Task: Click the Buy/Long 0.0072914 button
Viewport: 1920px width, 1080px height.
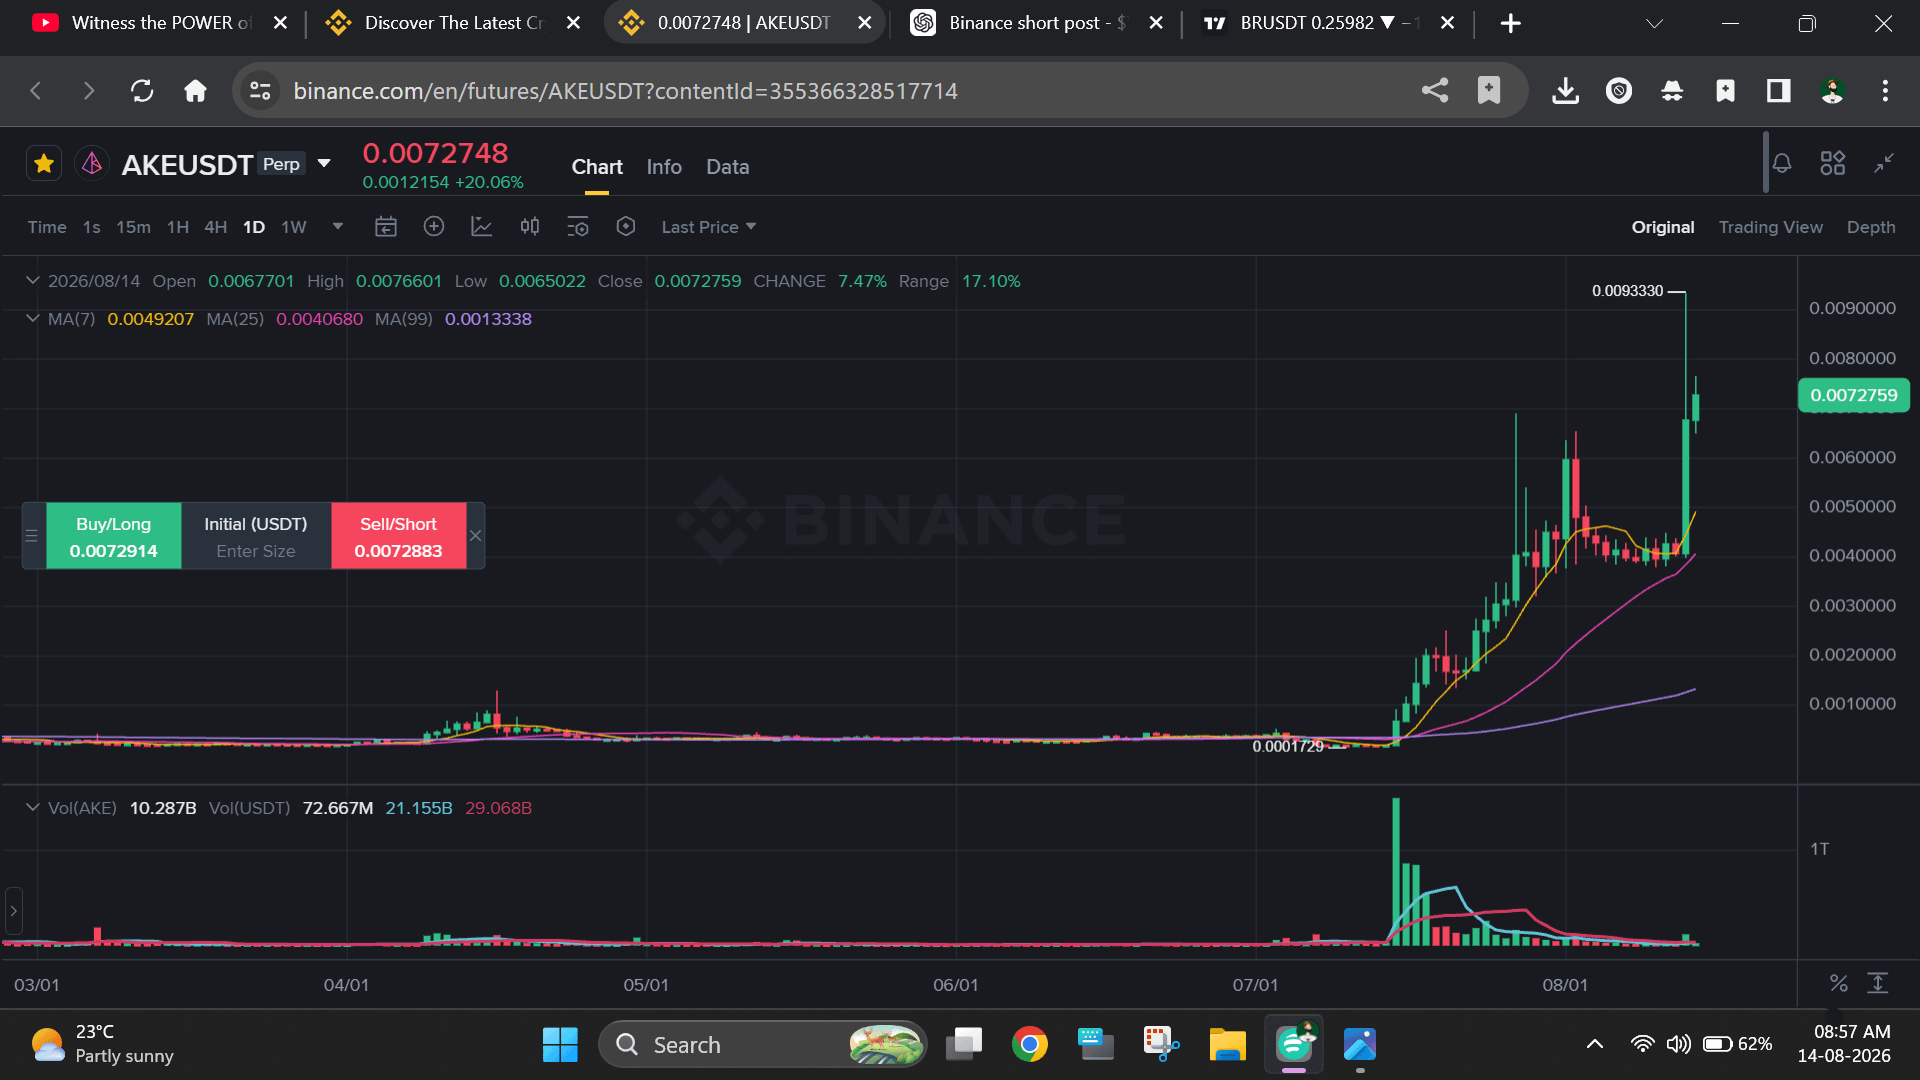Action: click(114, 536)
